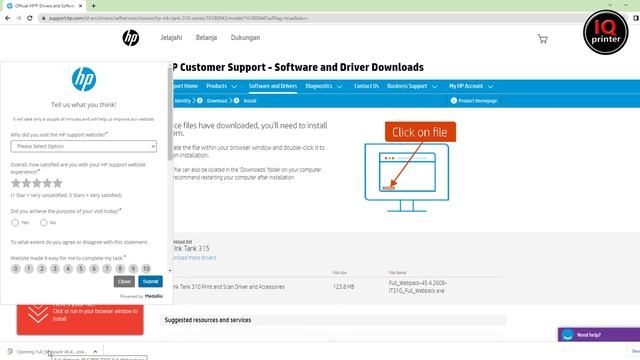Rate one star in survey
Screen dimensions: 640x360
click(x=16, y=183)
